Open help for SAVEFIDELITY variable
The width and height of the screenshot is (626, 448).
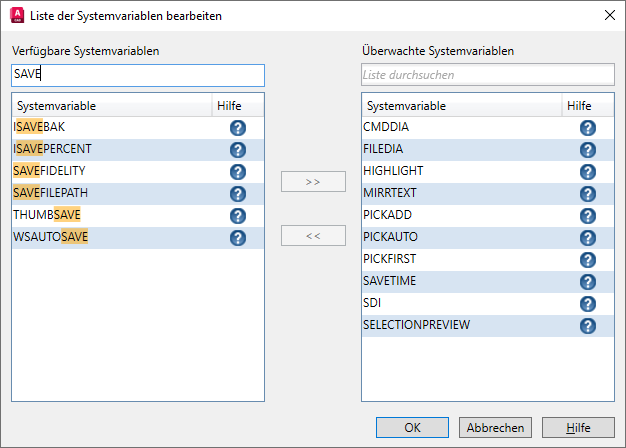238,172
